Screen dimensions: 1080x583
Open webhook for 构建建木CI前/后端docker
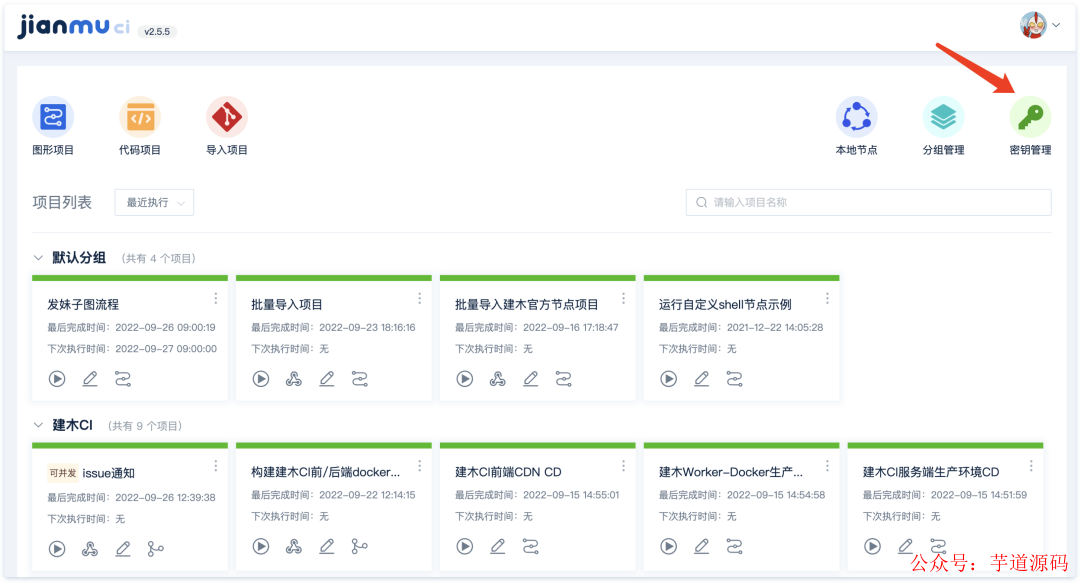point(294,546)
